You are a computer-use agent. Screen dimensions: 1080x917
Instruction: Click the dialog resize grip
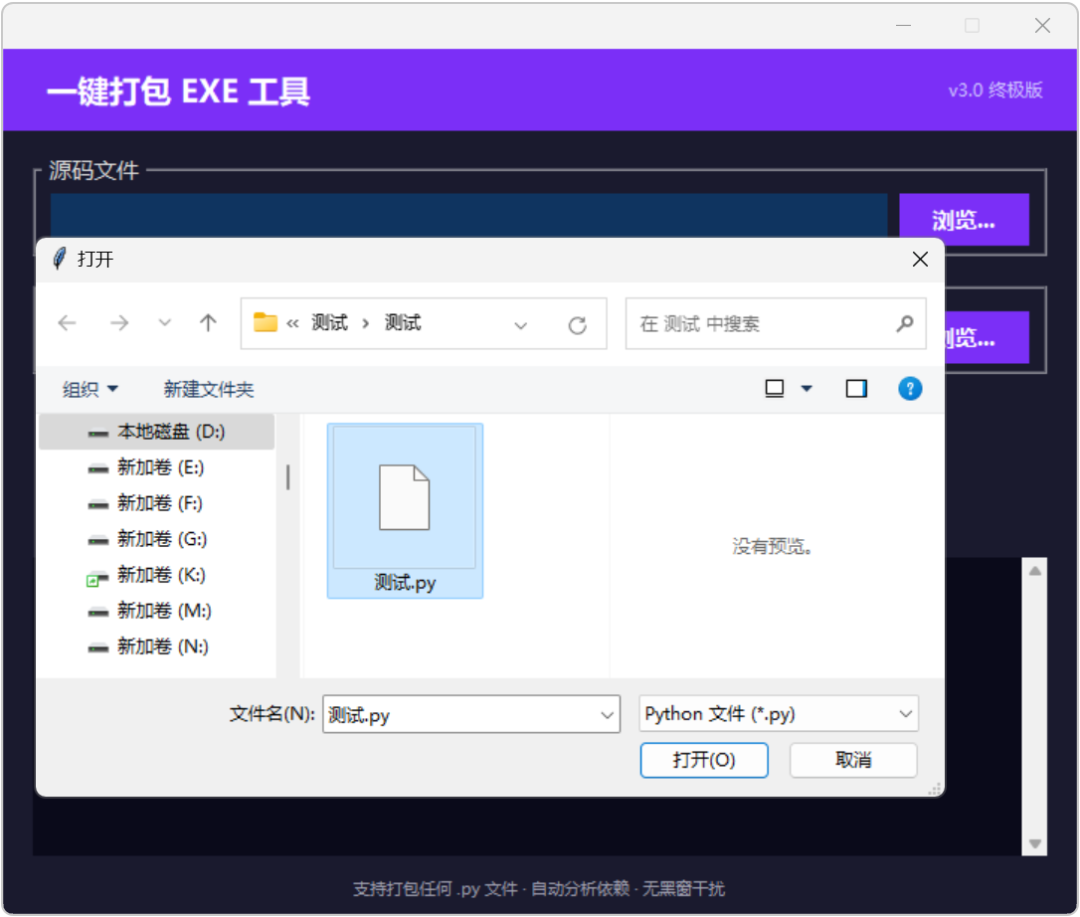[935, 790]
